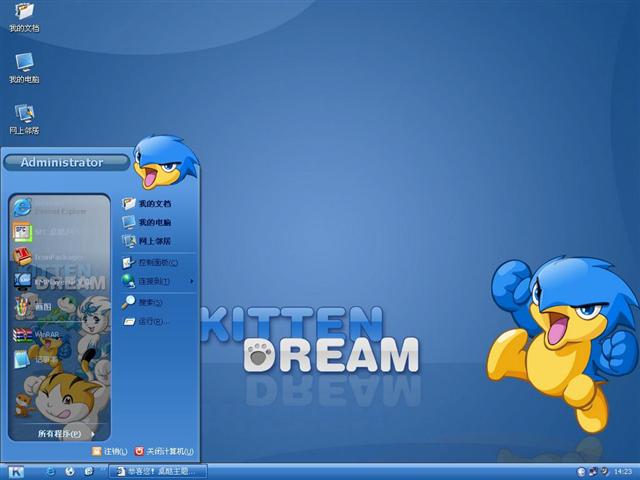Switch to the 恭喜您 taskbar window button
The width and height of the screenshot is (640, 480).
(x=158, y=471)
